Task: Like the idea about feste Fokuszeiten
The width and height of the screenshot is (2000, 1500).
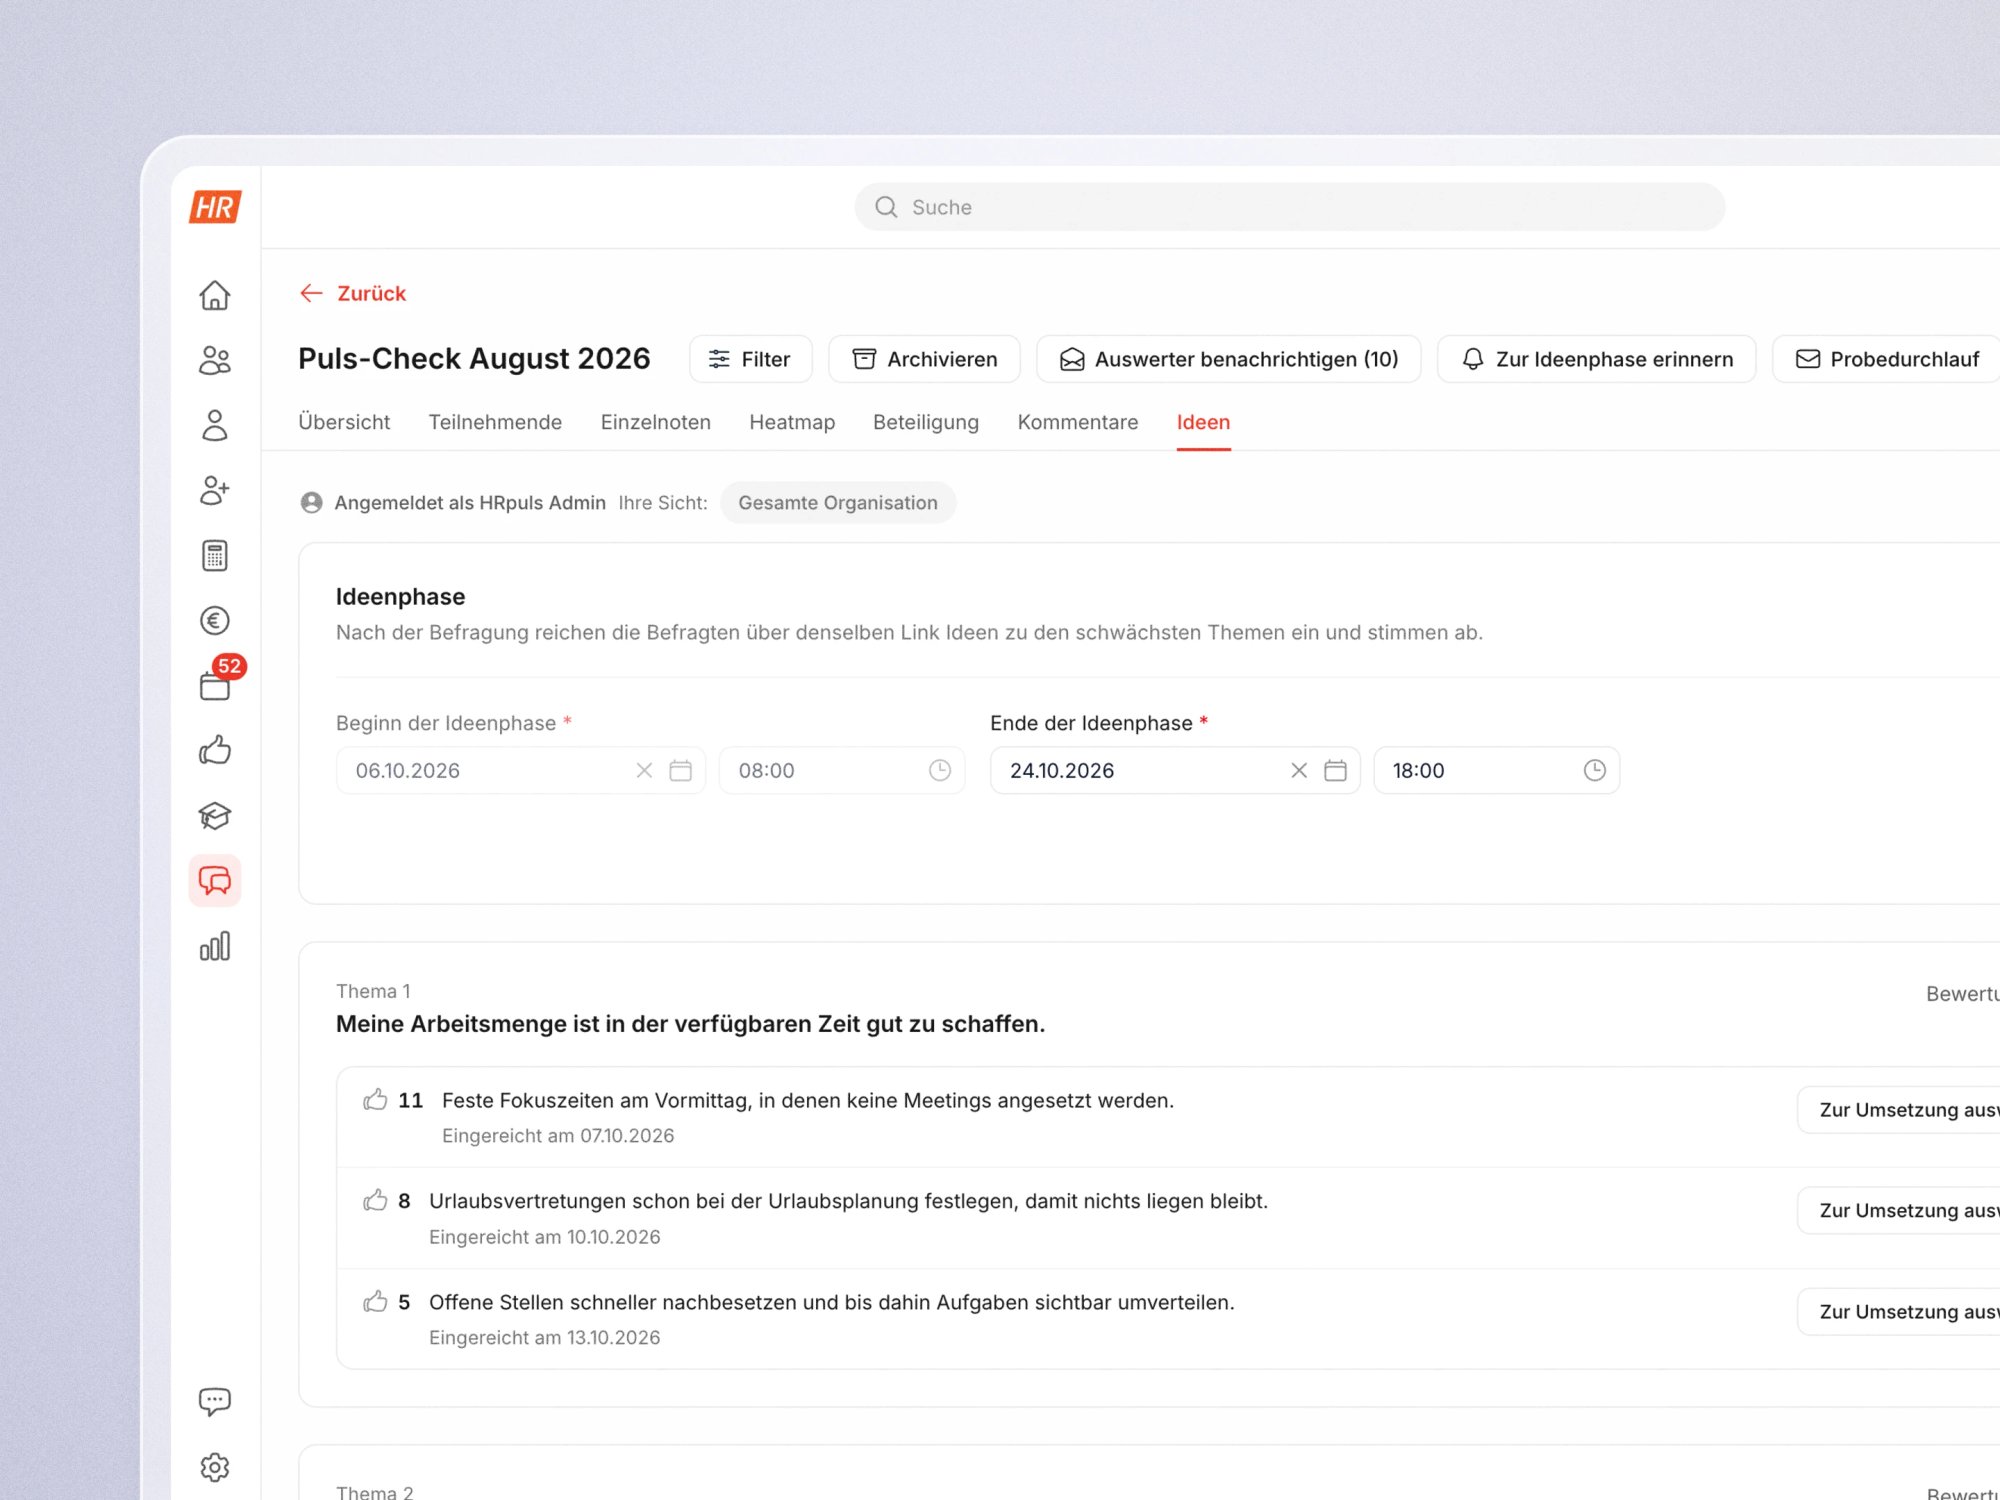Action: [375, 1100]
